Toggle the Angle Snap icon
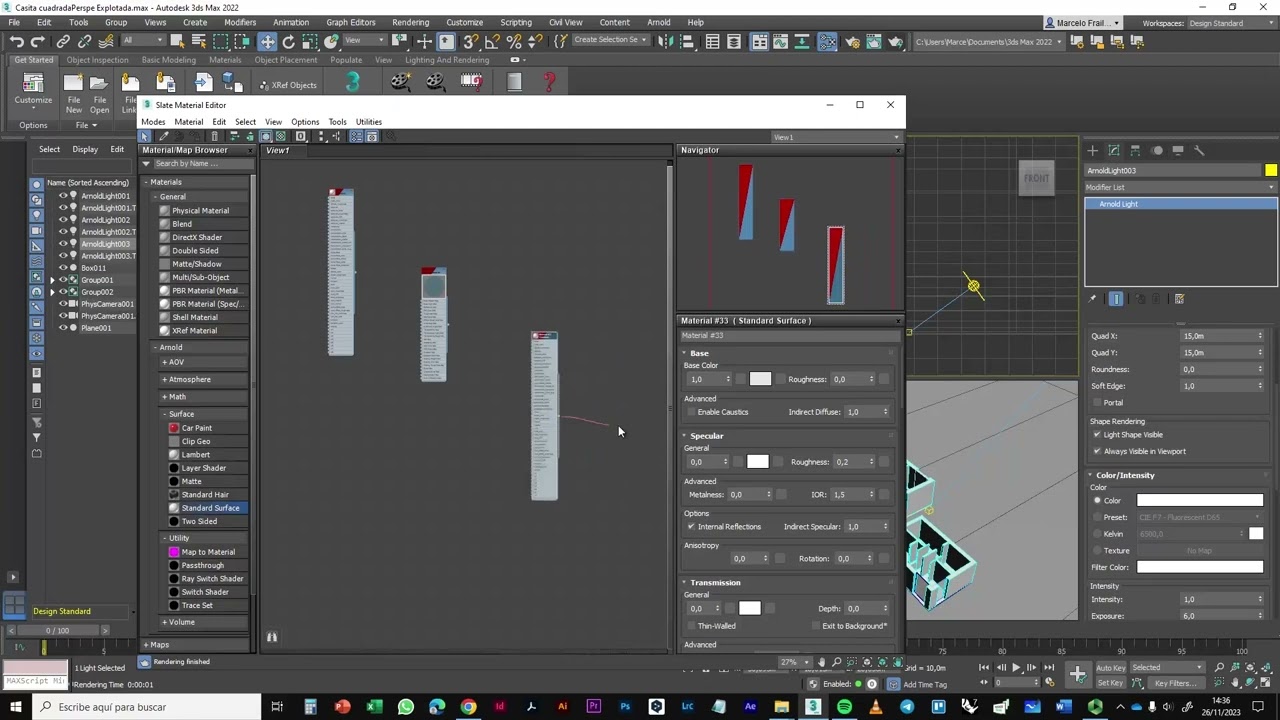This screenshot has height=720, width=1280. coord(492,41)
